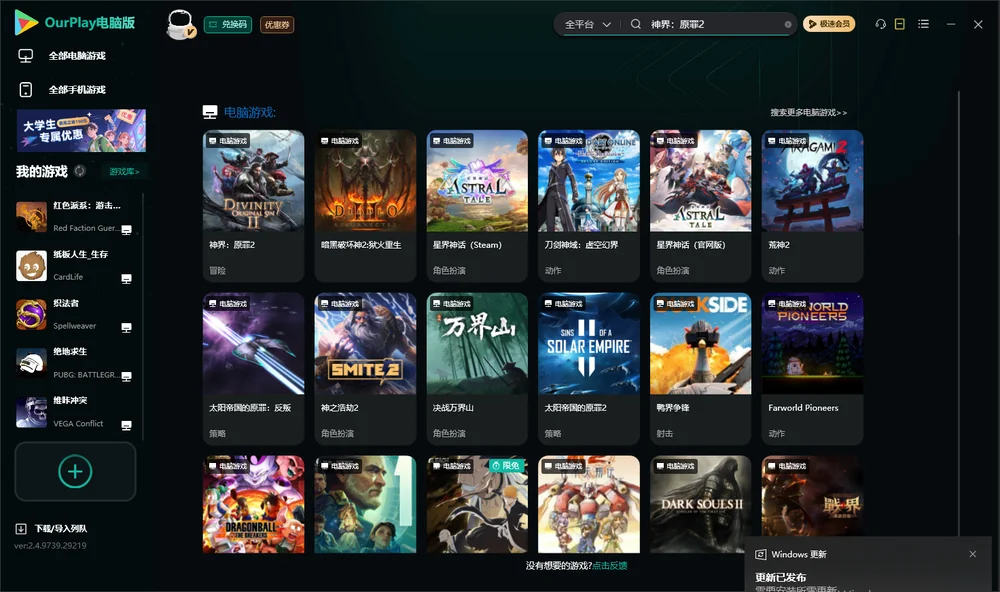Click the 点击反馈 feedback link
The width and height of the screenshot is (1000, 592).
click(x=610, y=566)
